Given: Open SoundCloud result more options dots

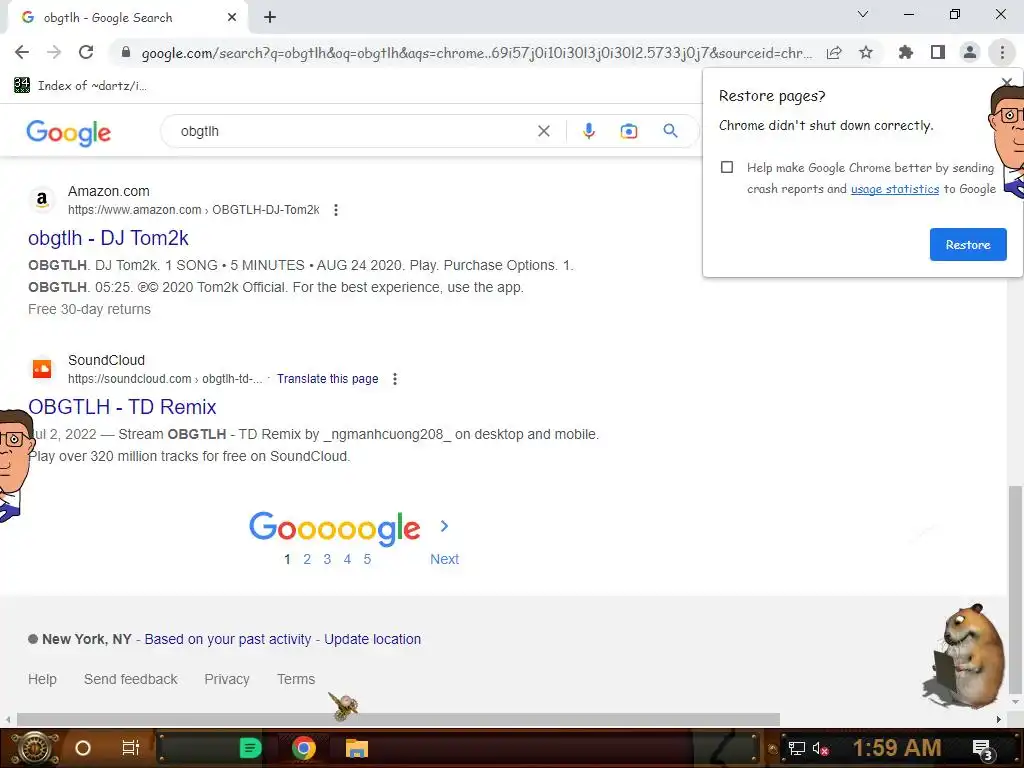Looking at the screenshot, I should click(x=394, y=379).
